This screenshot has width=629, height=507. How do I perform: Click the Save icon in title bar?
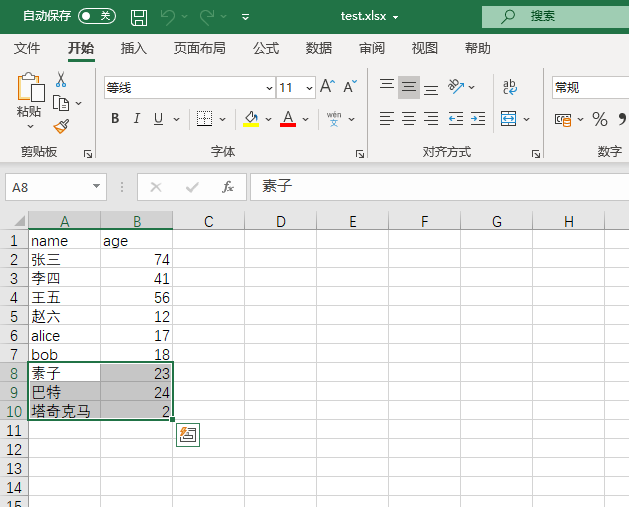pyautogui.click(x=139, y=17)
